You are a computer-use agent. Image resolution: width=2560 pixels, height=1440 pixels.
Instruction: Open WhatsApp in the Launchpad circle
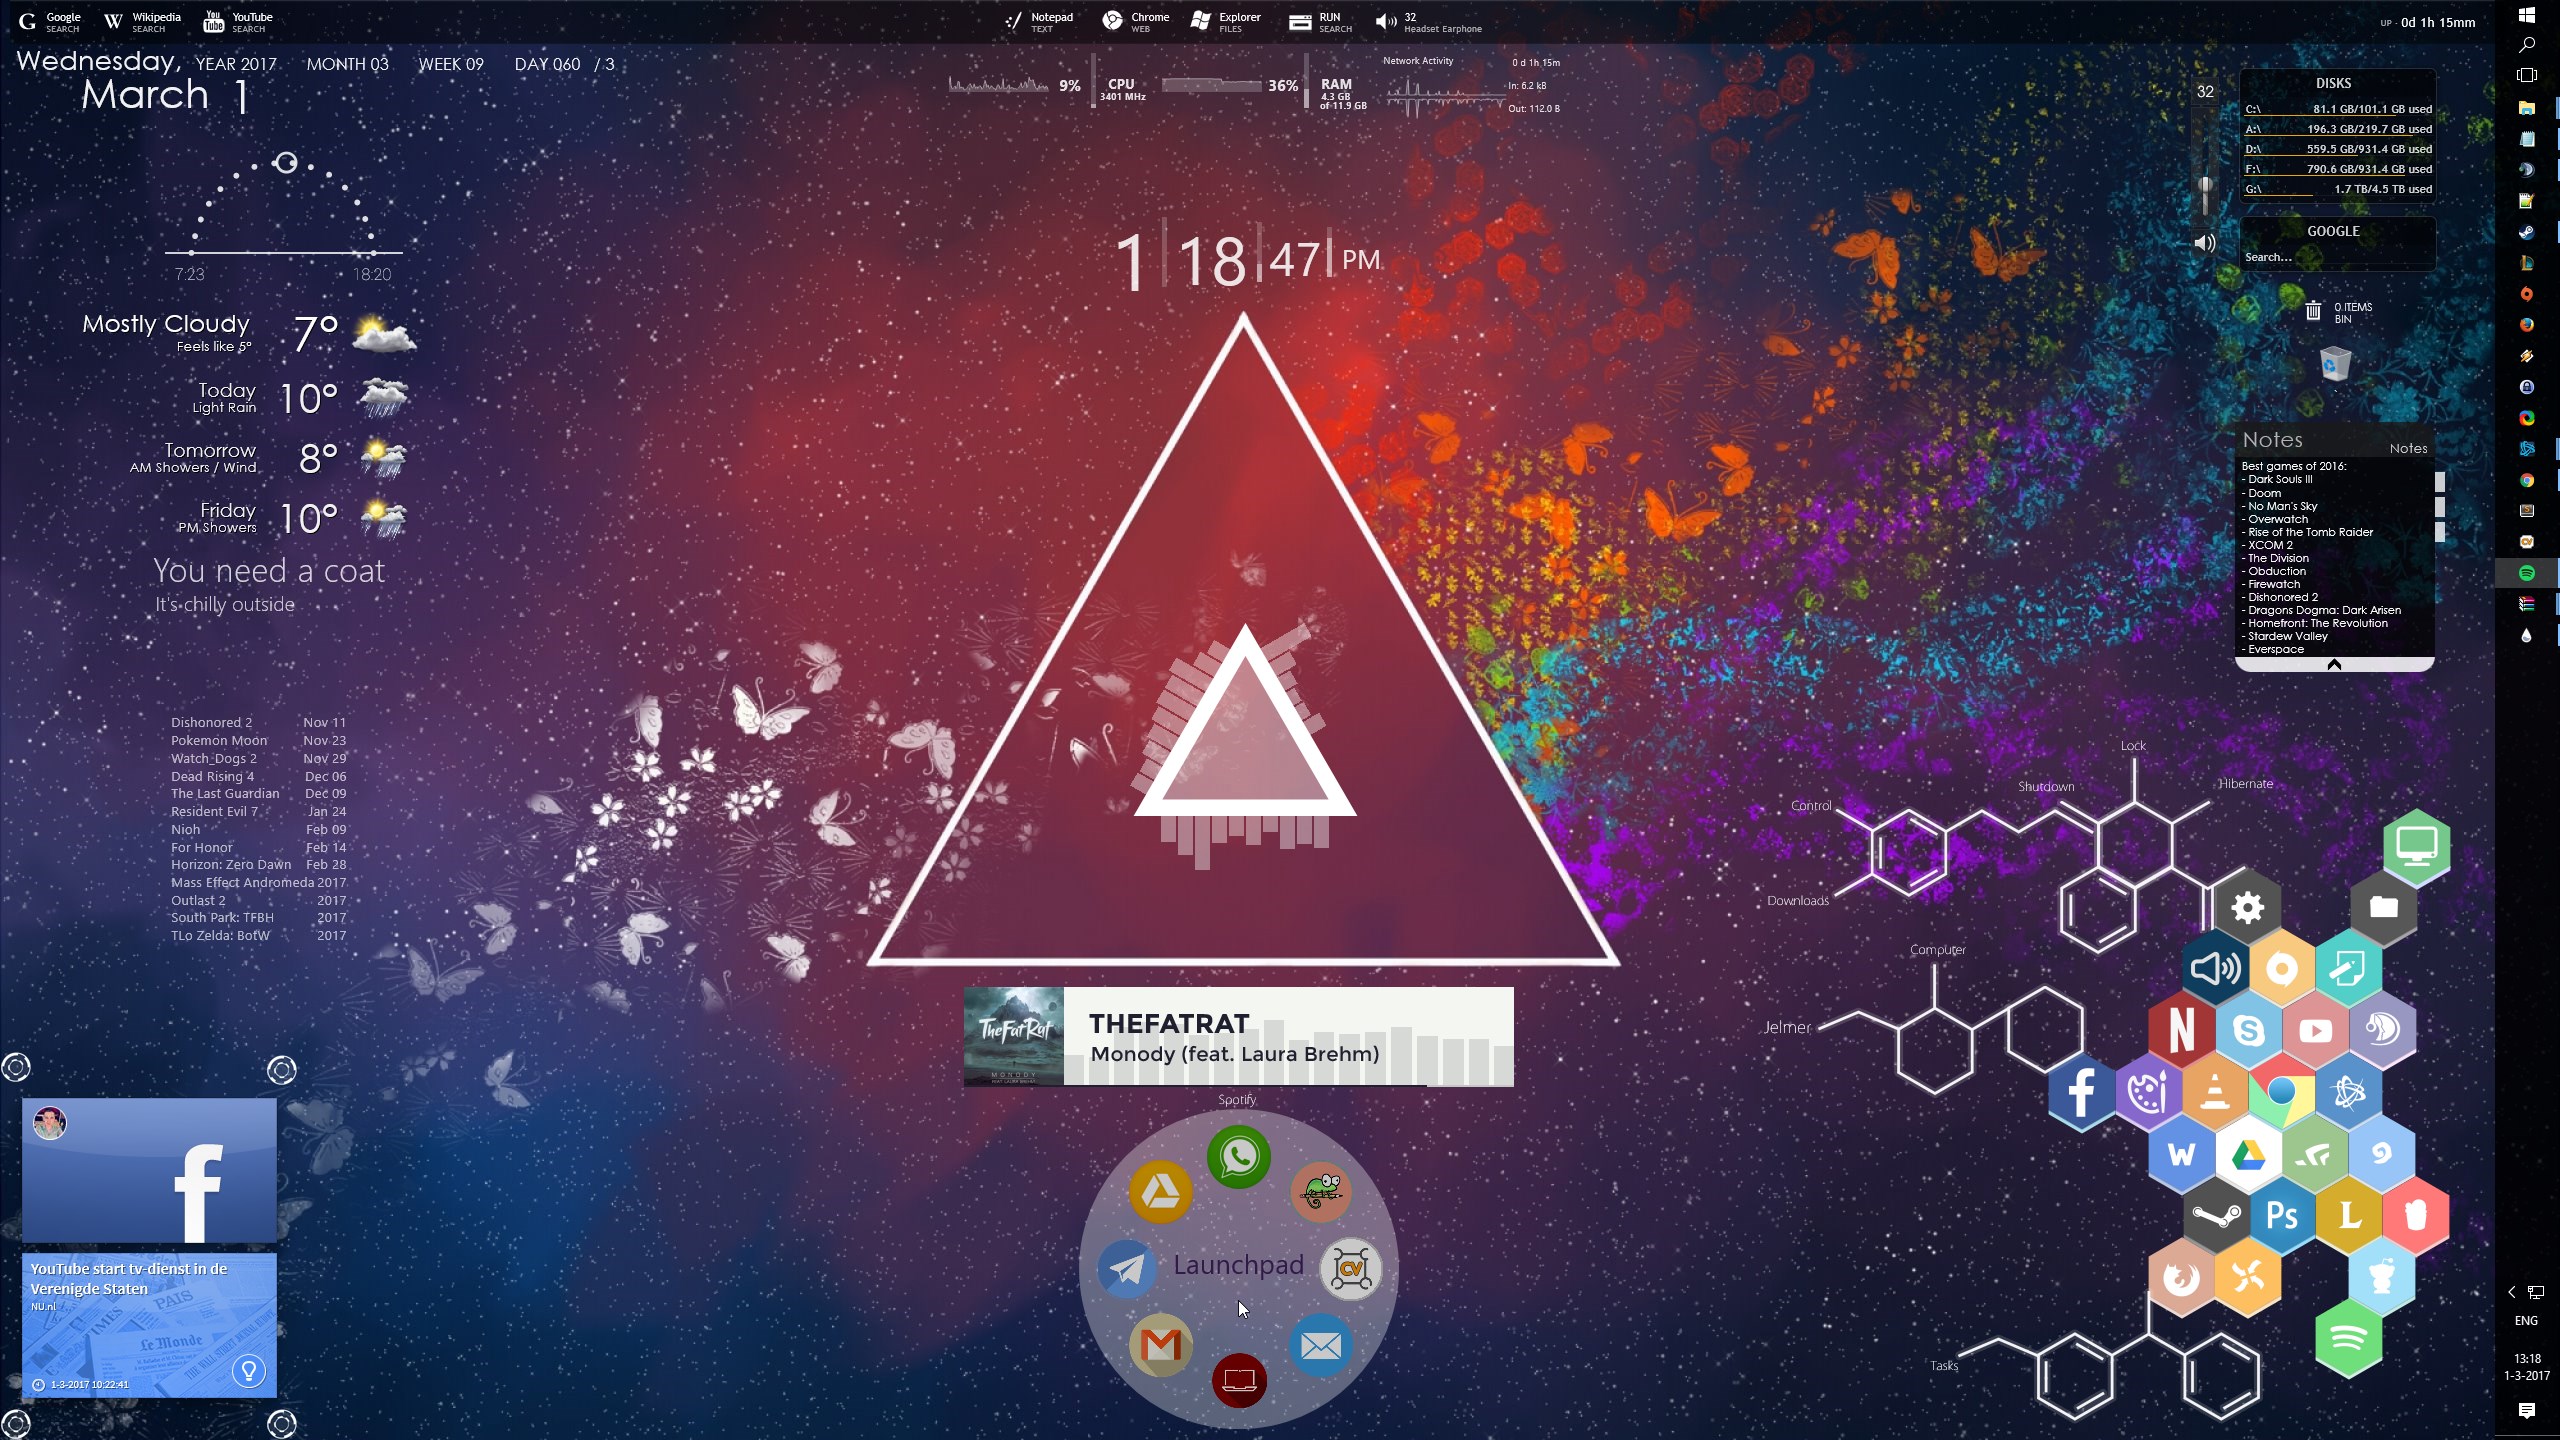[1238, 1157]
